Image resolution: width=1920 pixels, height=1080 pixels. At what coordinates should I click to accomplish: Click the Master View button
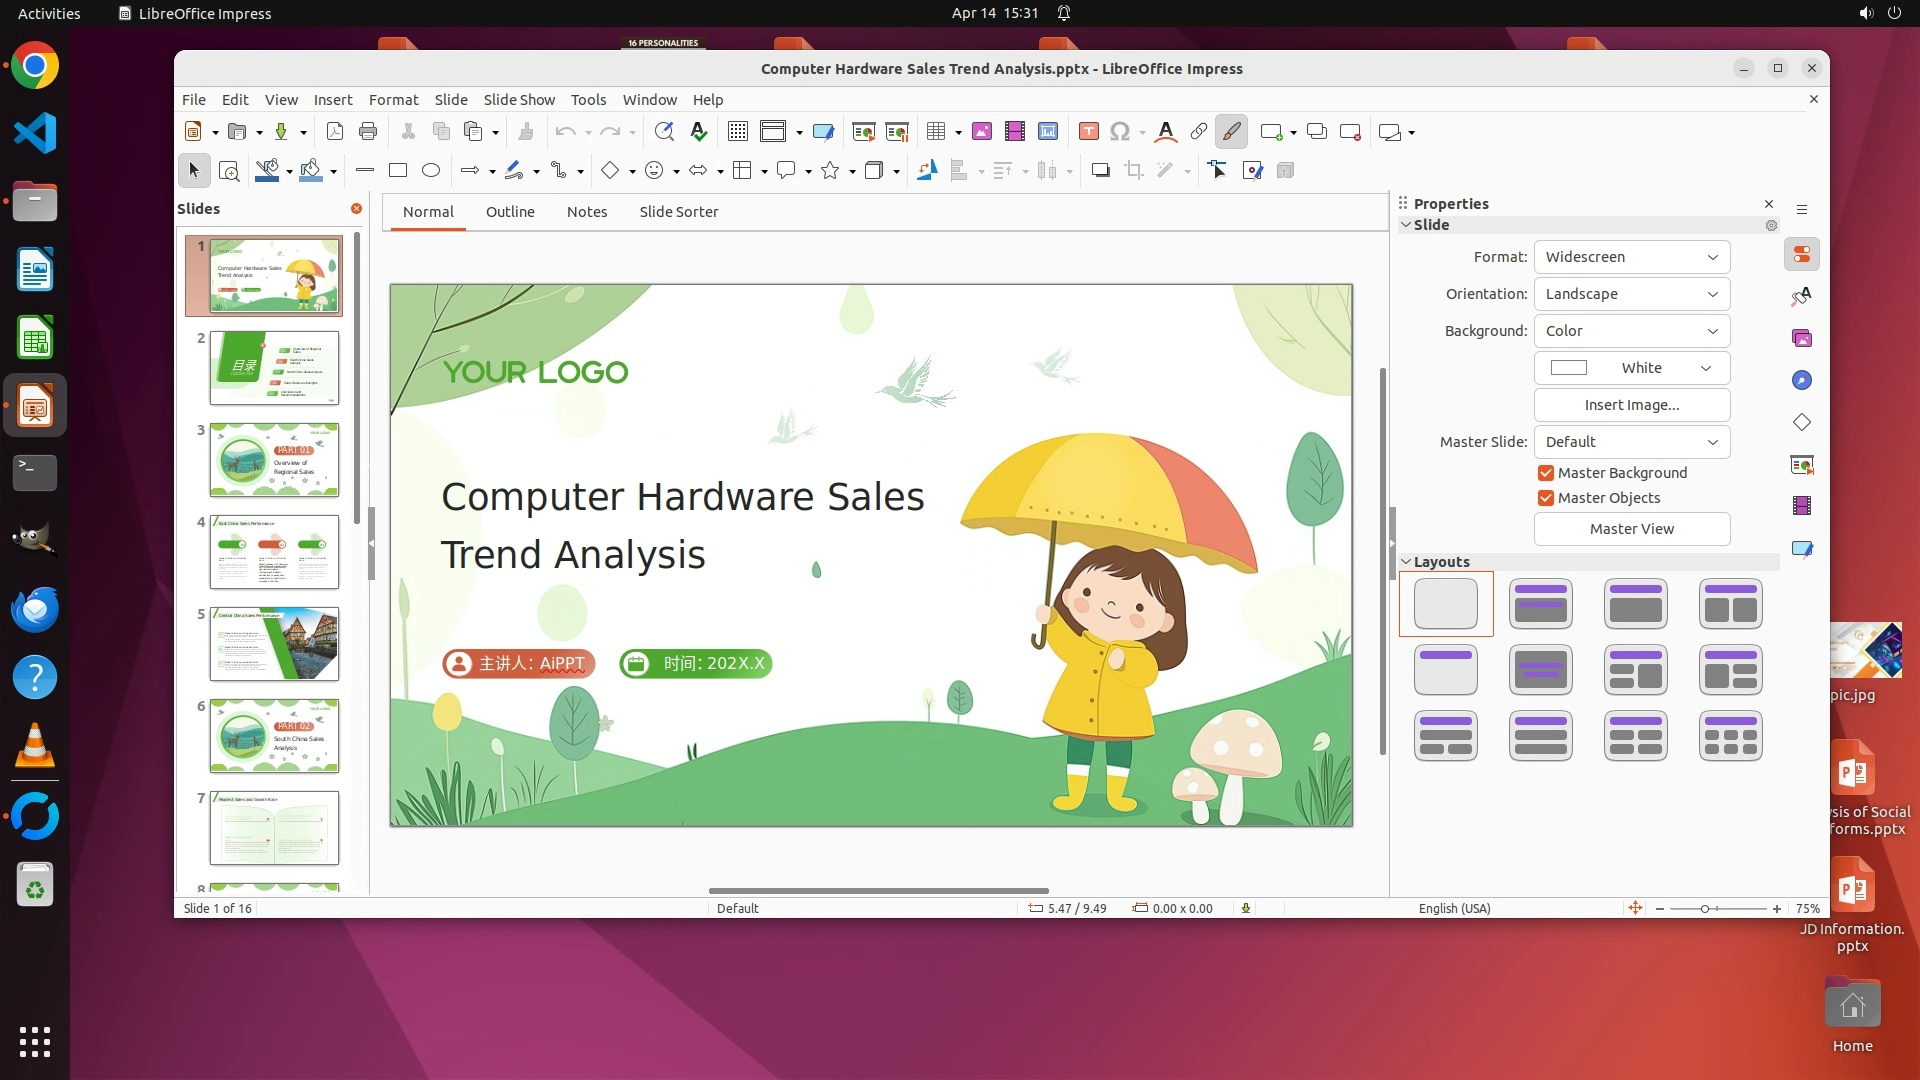coord(1631,529)
